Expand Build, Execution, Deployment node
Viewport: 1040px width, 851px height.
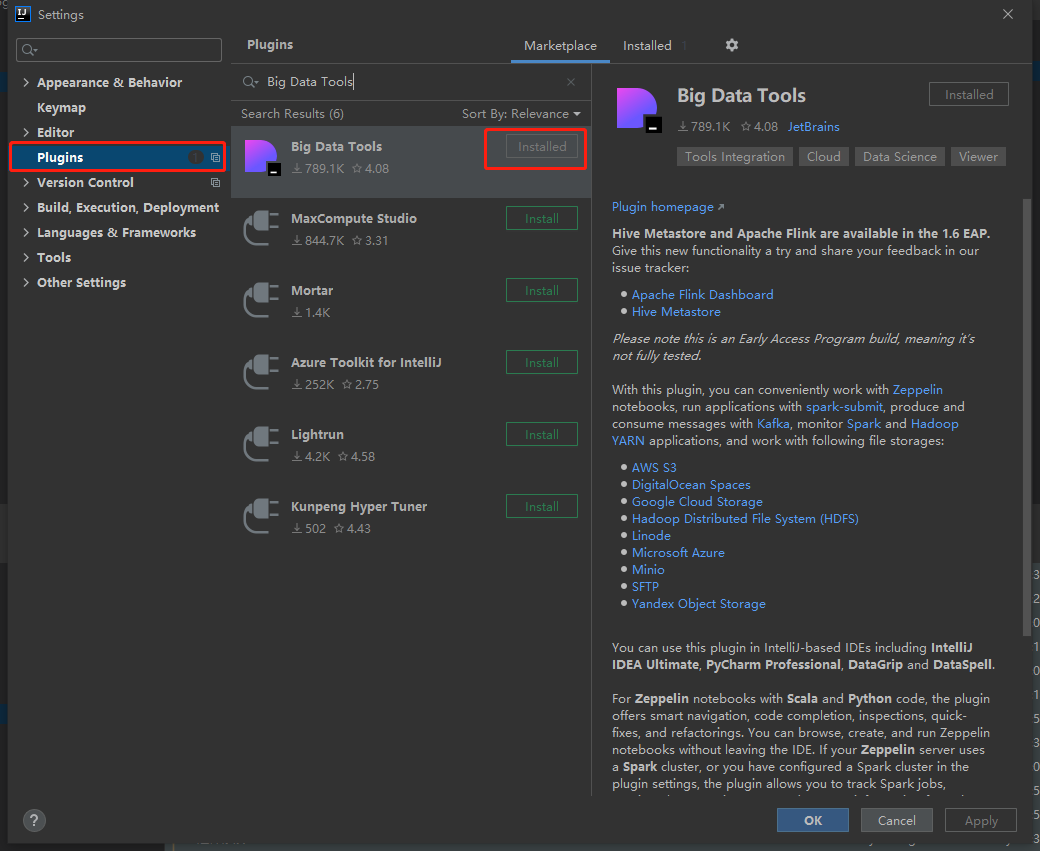coord(26,207)
